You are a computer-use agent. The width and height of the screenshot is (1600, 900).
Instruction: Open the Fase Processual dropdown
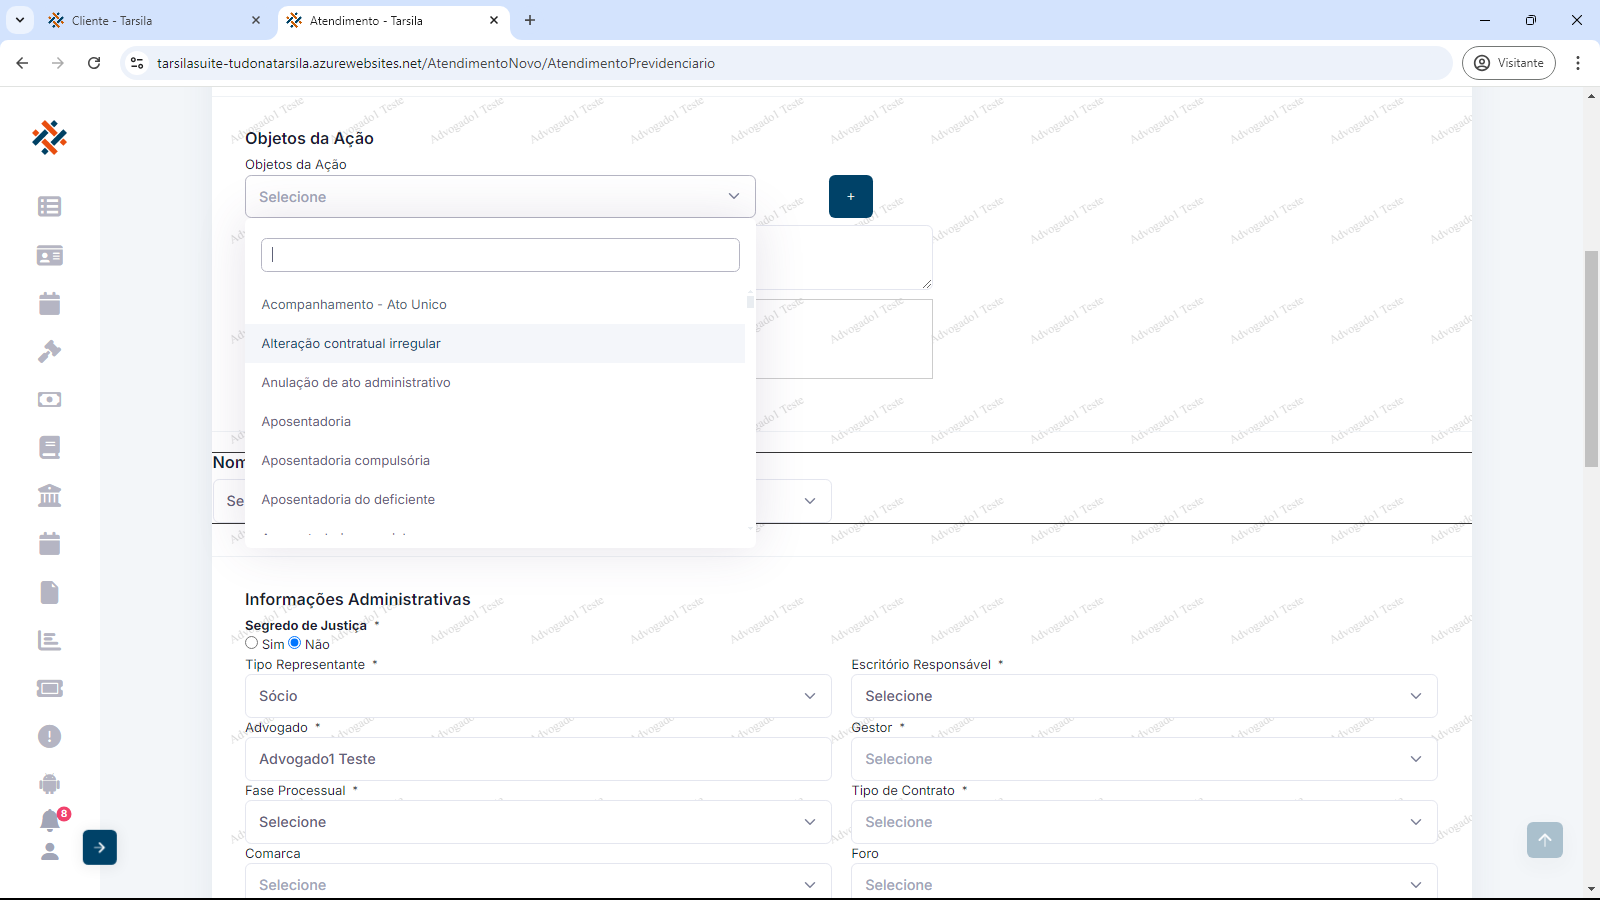click(x=538, y=822)
